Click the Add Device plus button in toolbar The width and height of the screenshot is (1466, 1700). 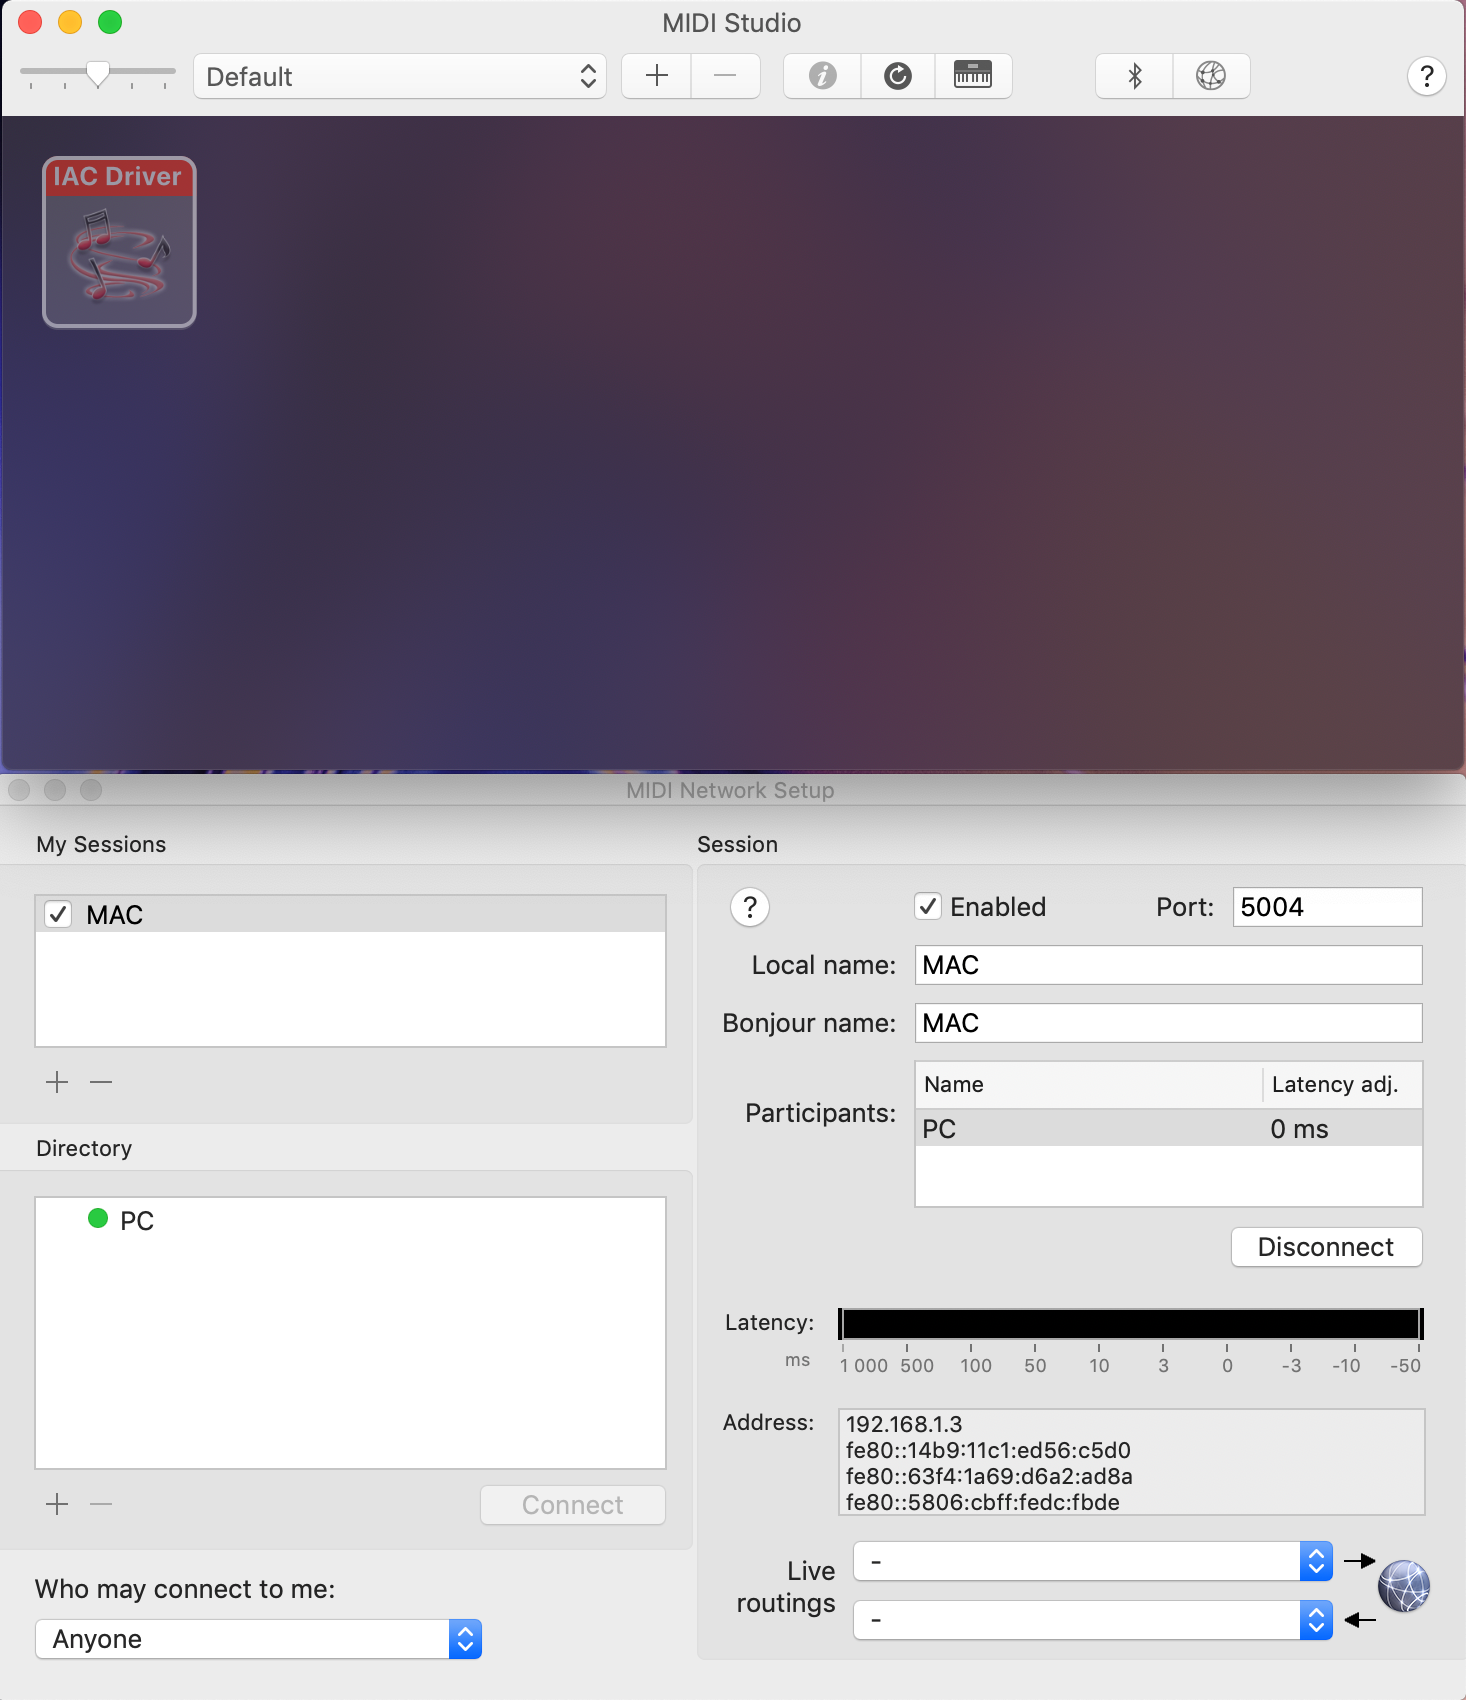pyautogui.click(x=656, y=76)
